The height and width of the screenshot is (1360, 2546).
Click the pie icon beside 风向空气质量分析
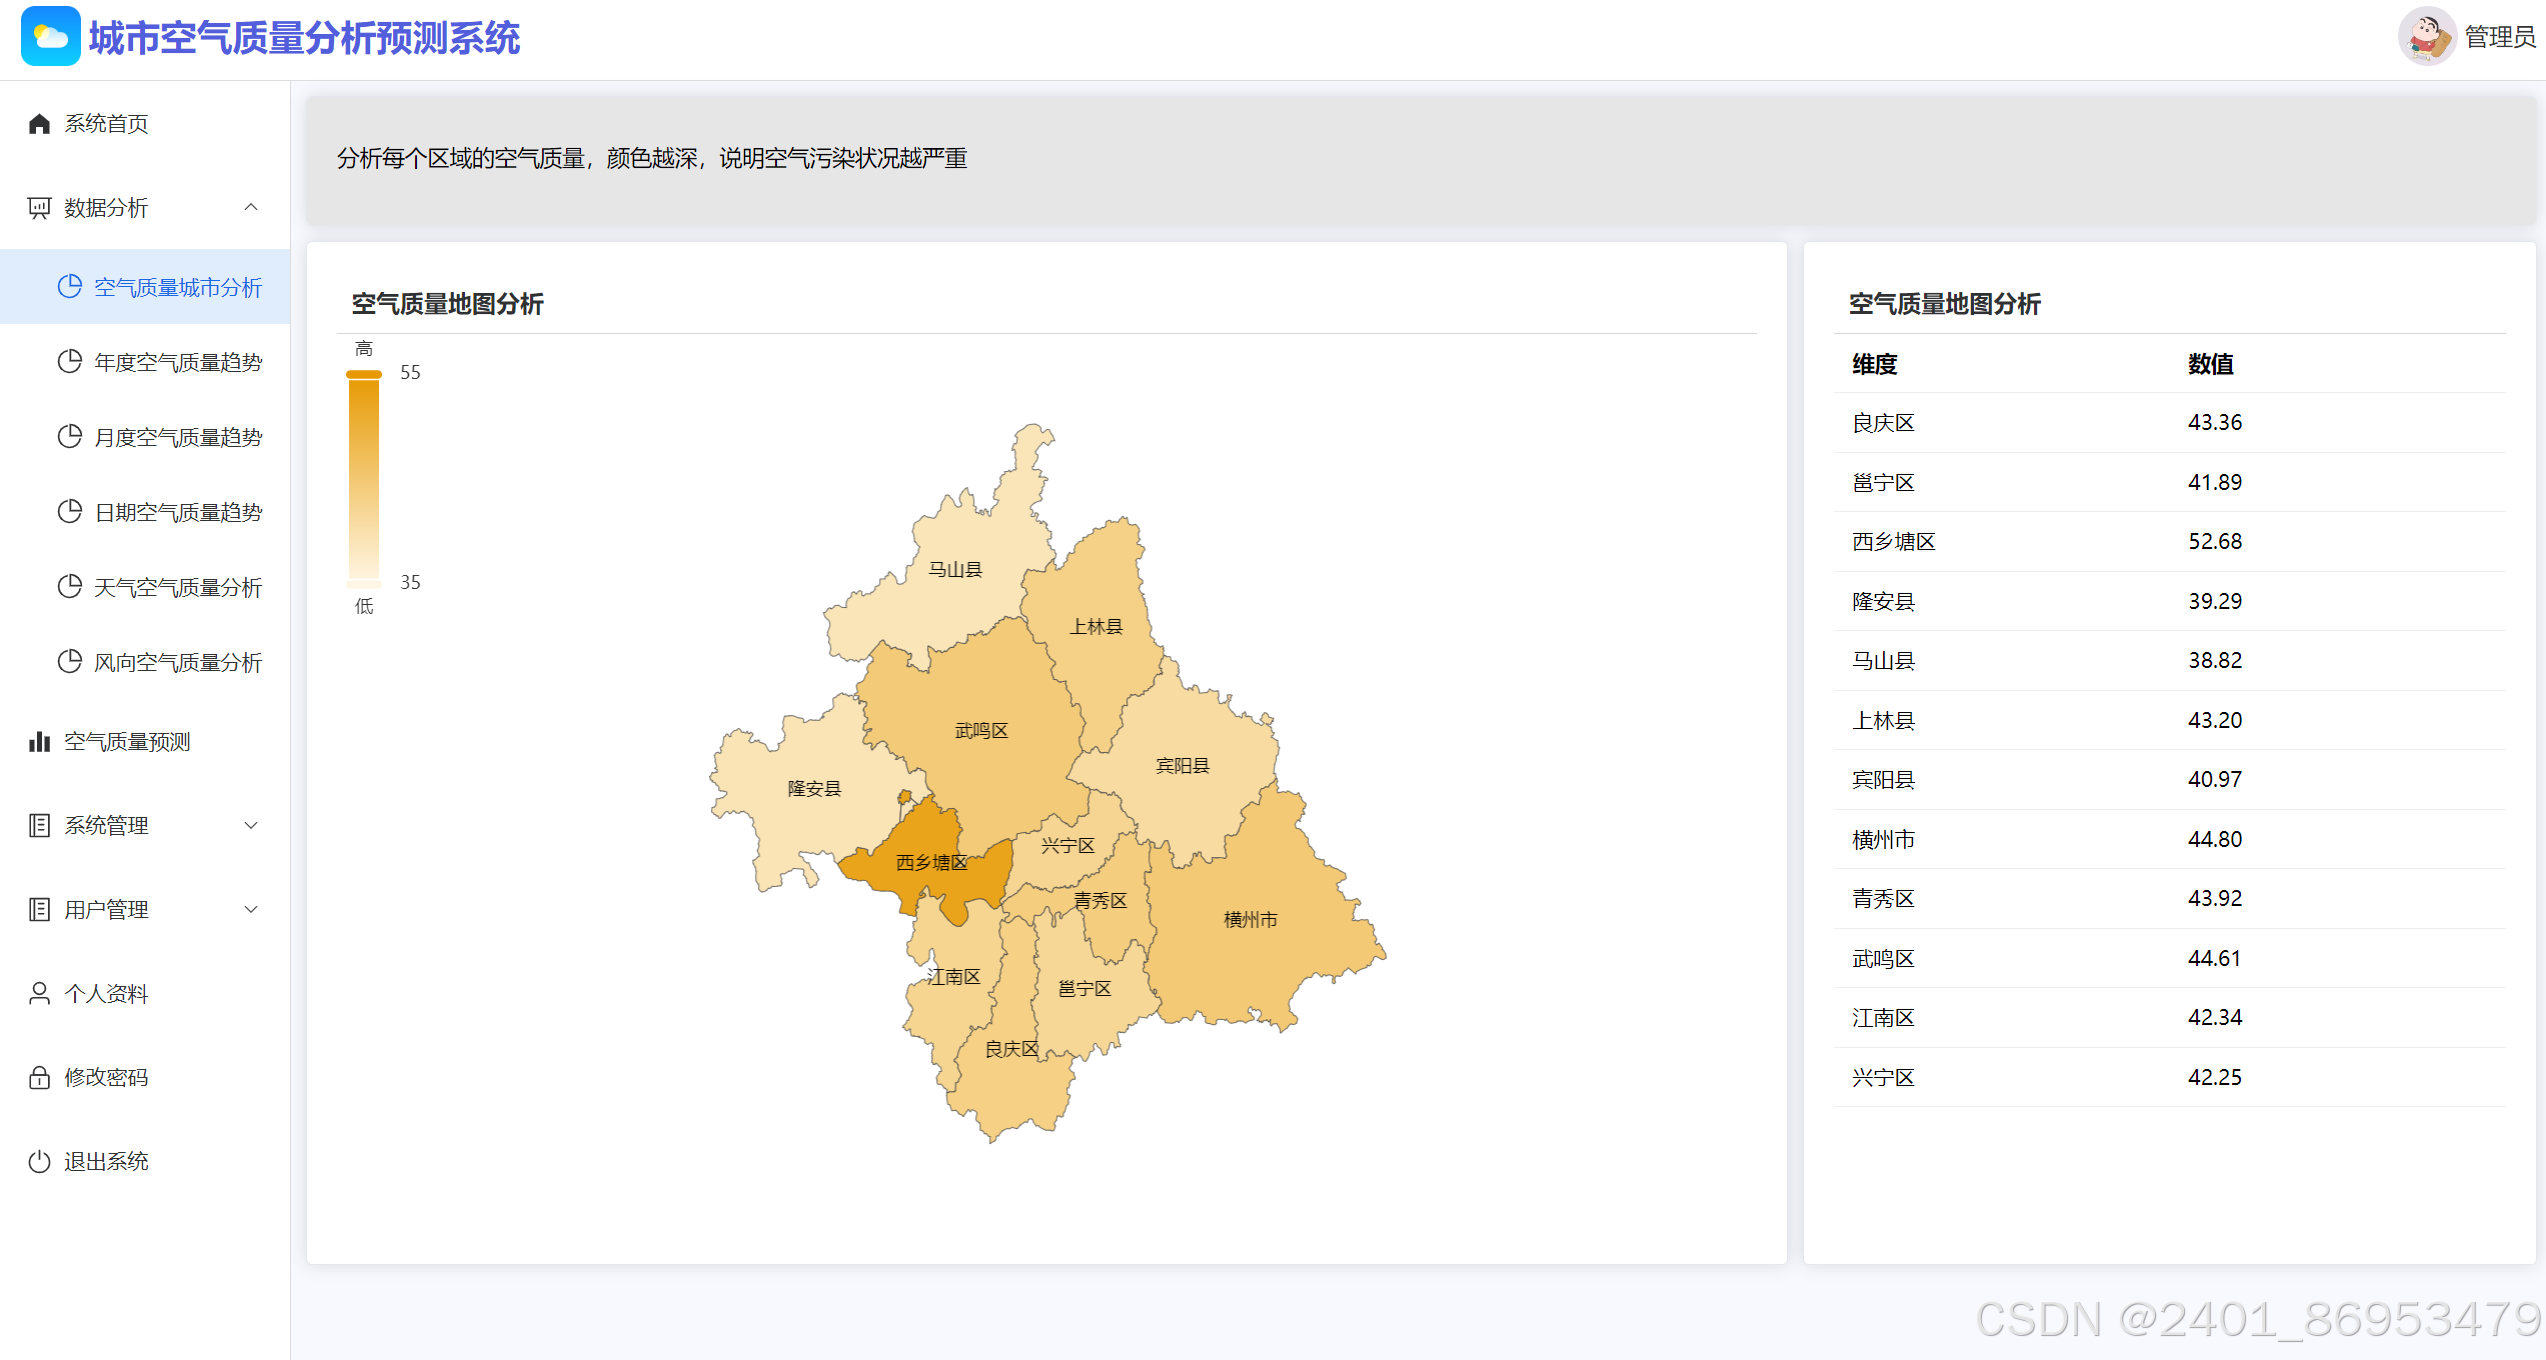pyautogui.click(x=69, y=661)
